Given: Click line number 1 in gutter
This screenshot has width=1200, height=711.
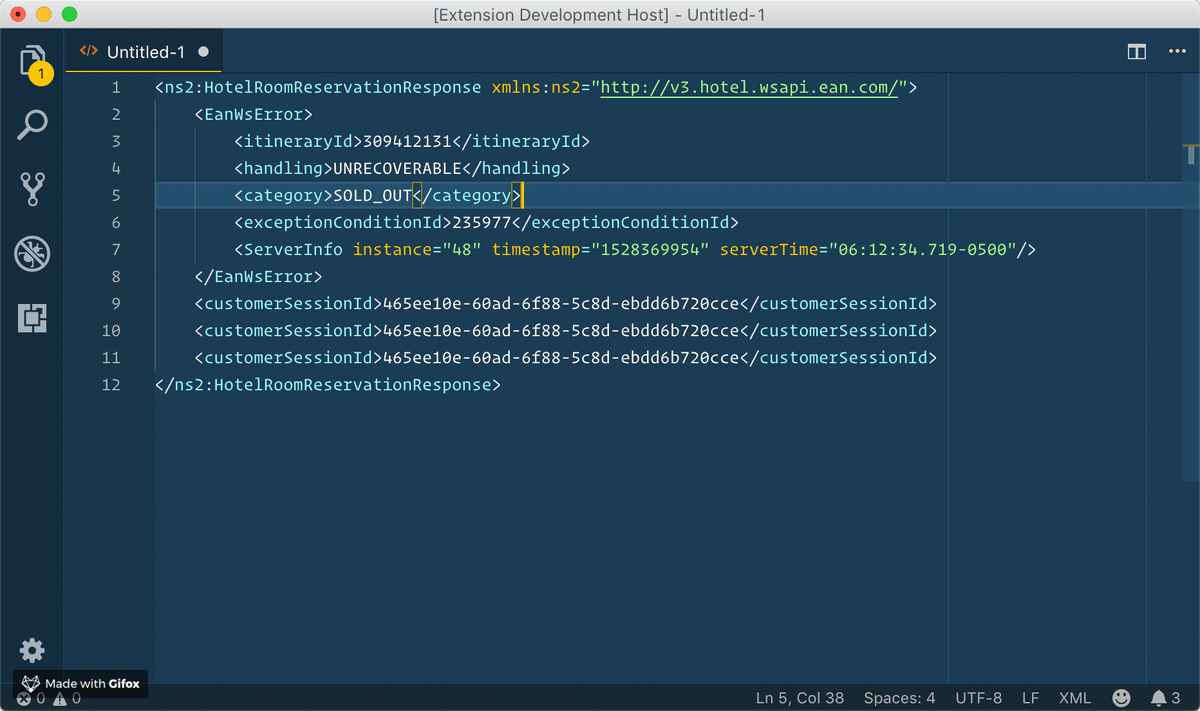Looking at the screenshot, I should pos(115,88).
